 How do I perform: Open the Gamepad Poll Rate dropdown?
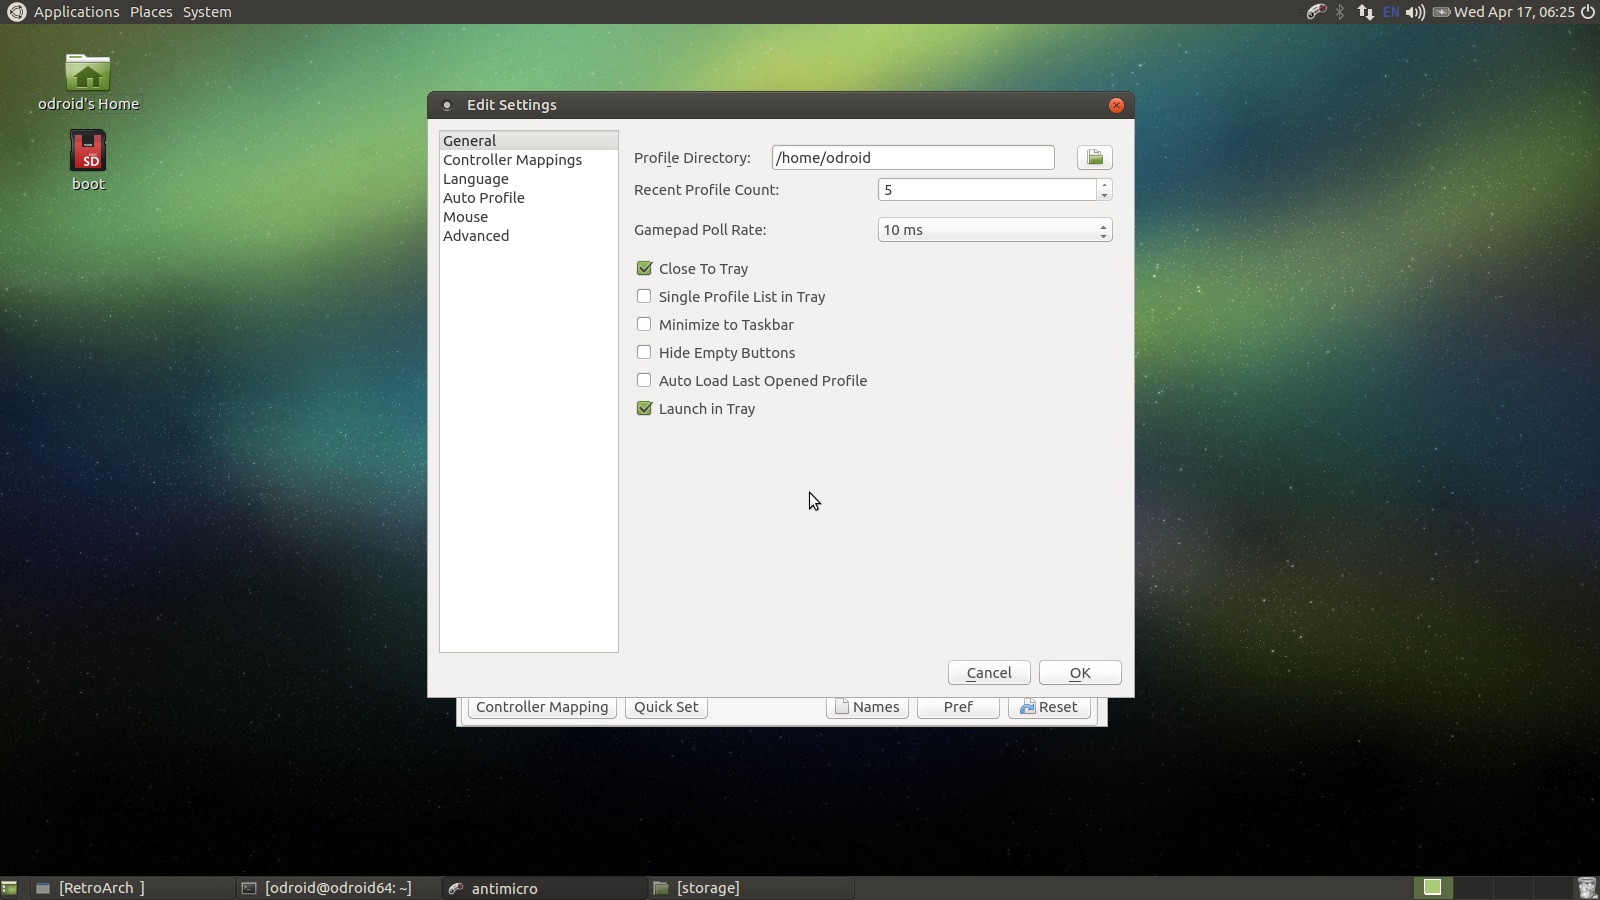(994, 230)
